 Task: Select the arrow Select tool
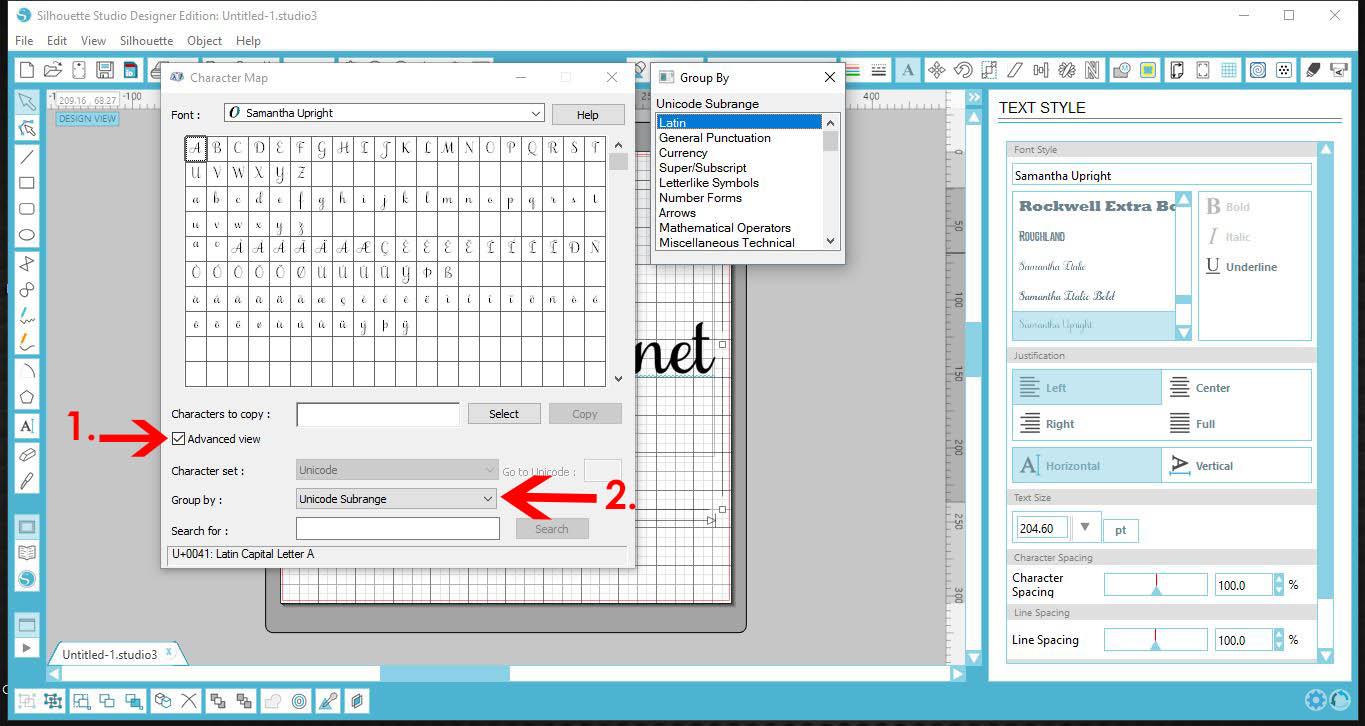pyautogui.click(x=27, y=102)
